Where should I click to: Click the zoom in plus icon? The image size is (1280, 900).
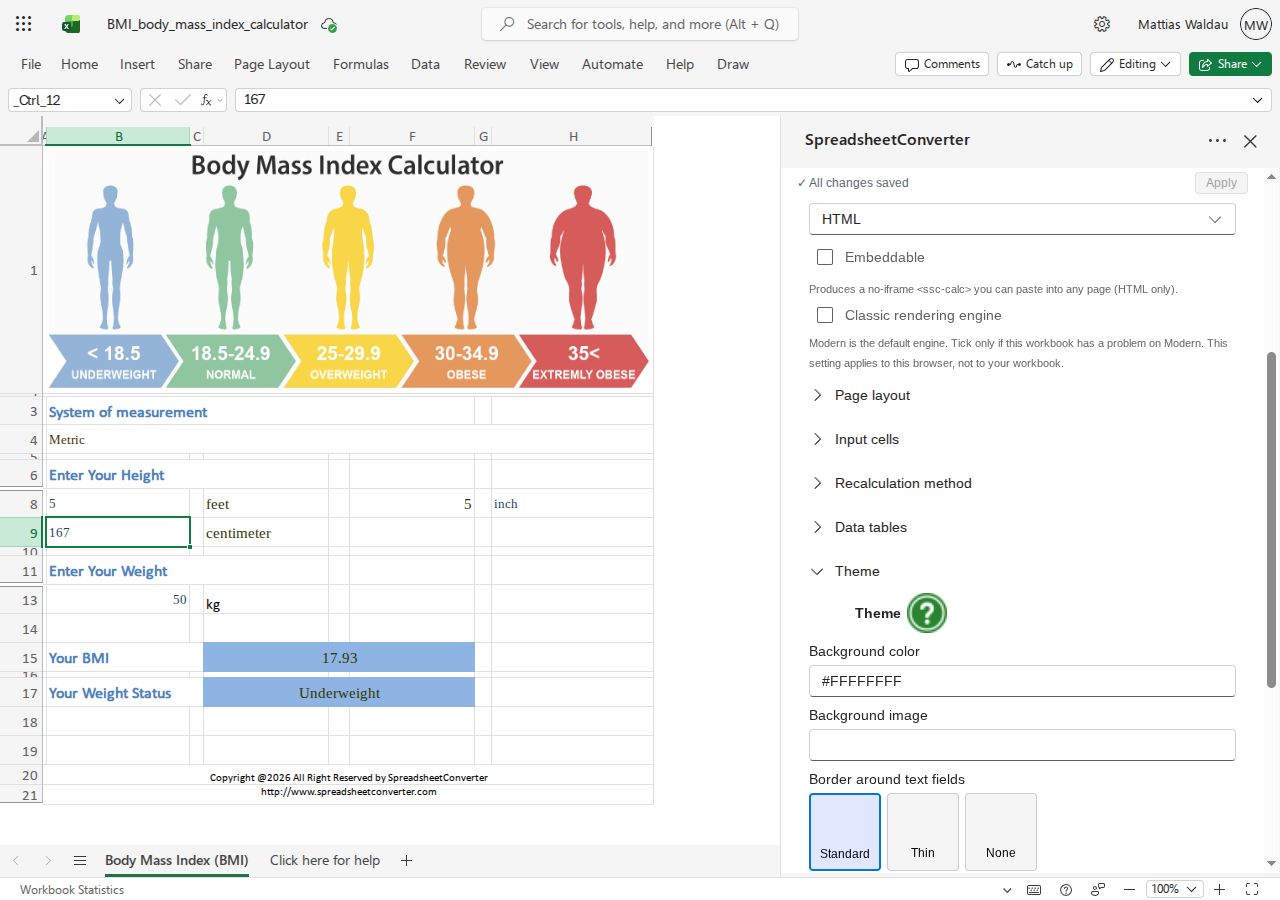pyautogui.click(x=1220, y=889)
